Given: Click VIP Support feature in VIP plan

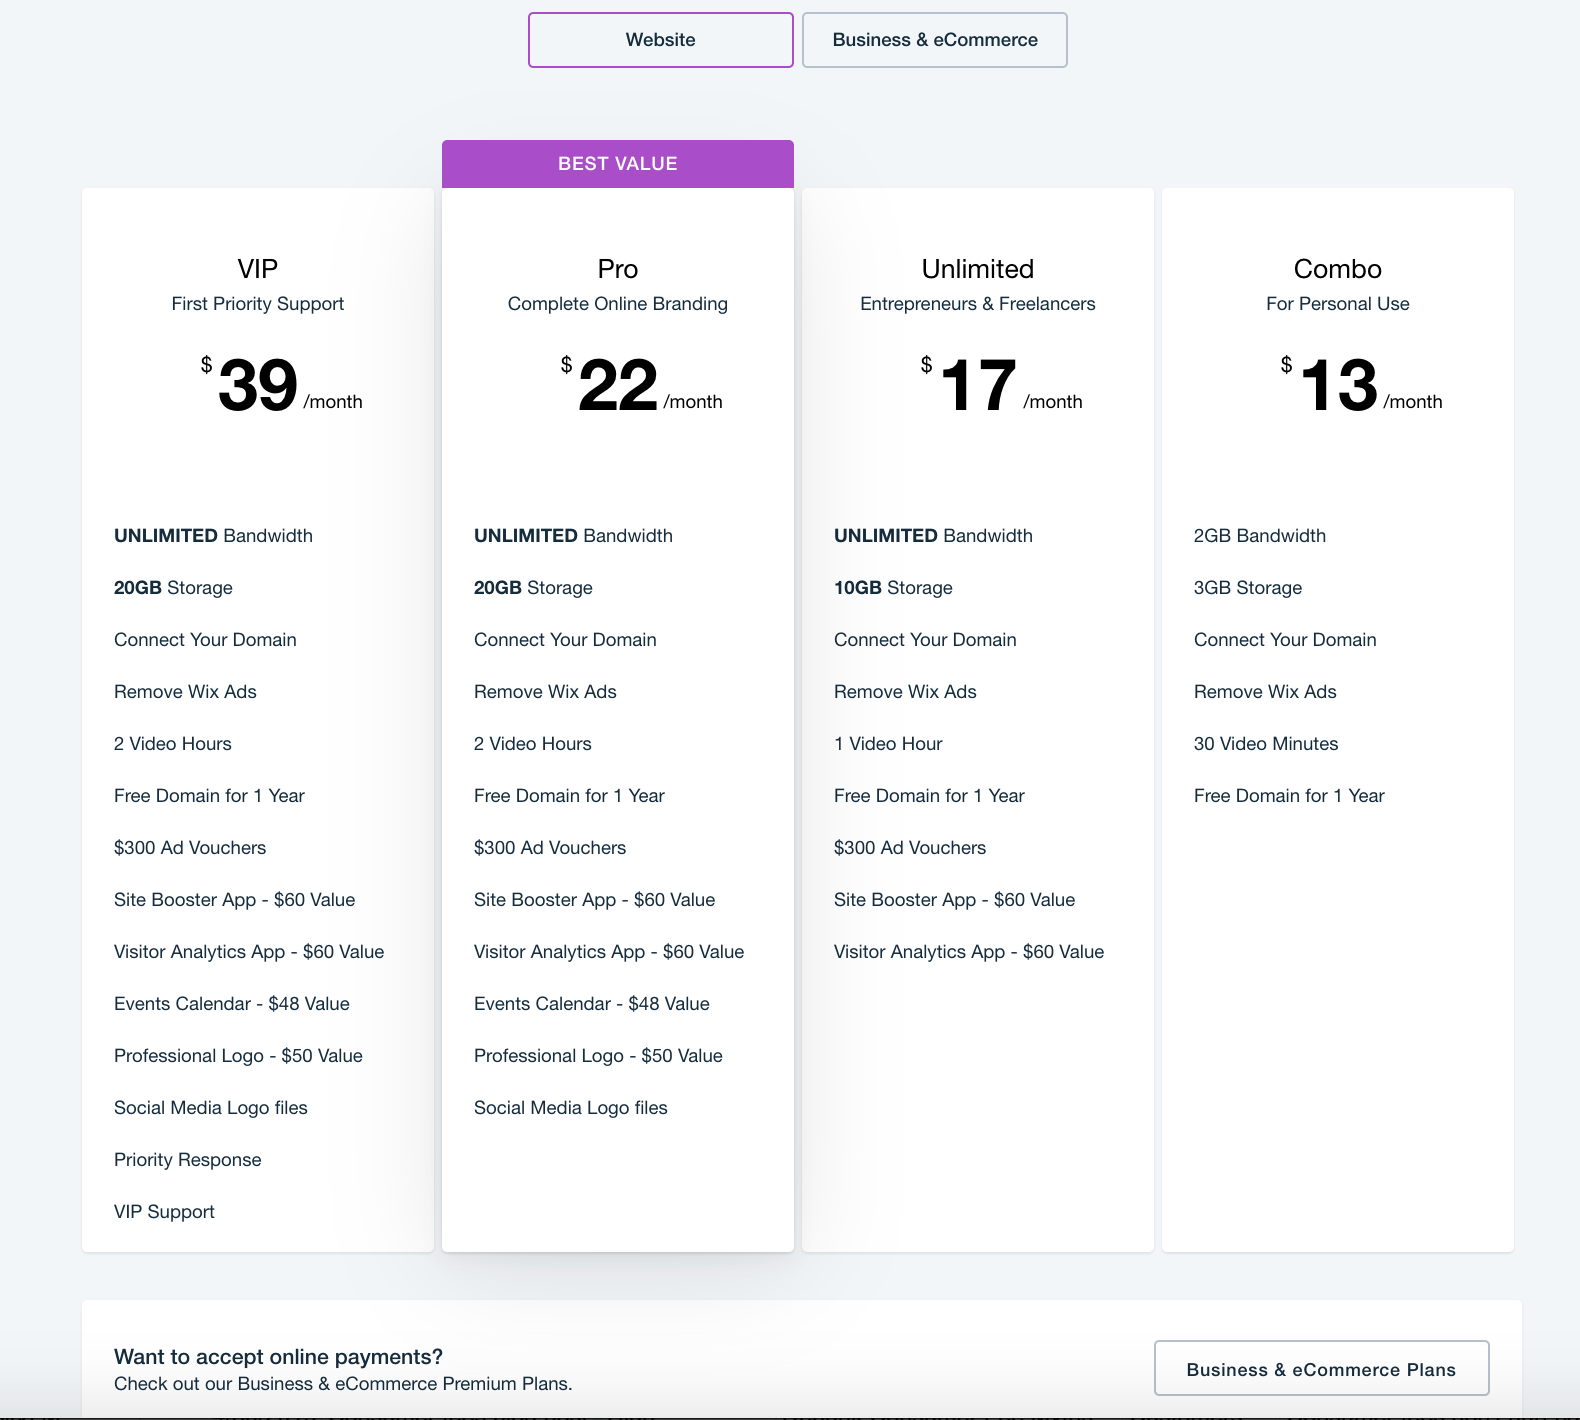Looking at the screenshot, I should coord(164,1212).
